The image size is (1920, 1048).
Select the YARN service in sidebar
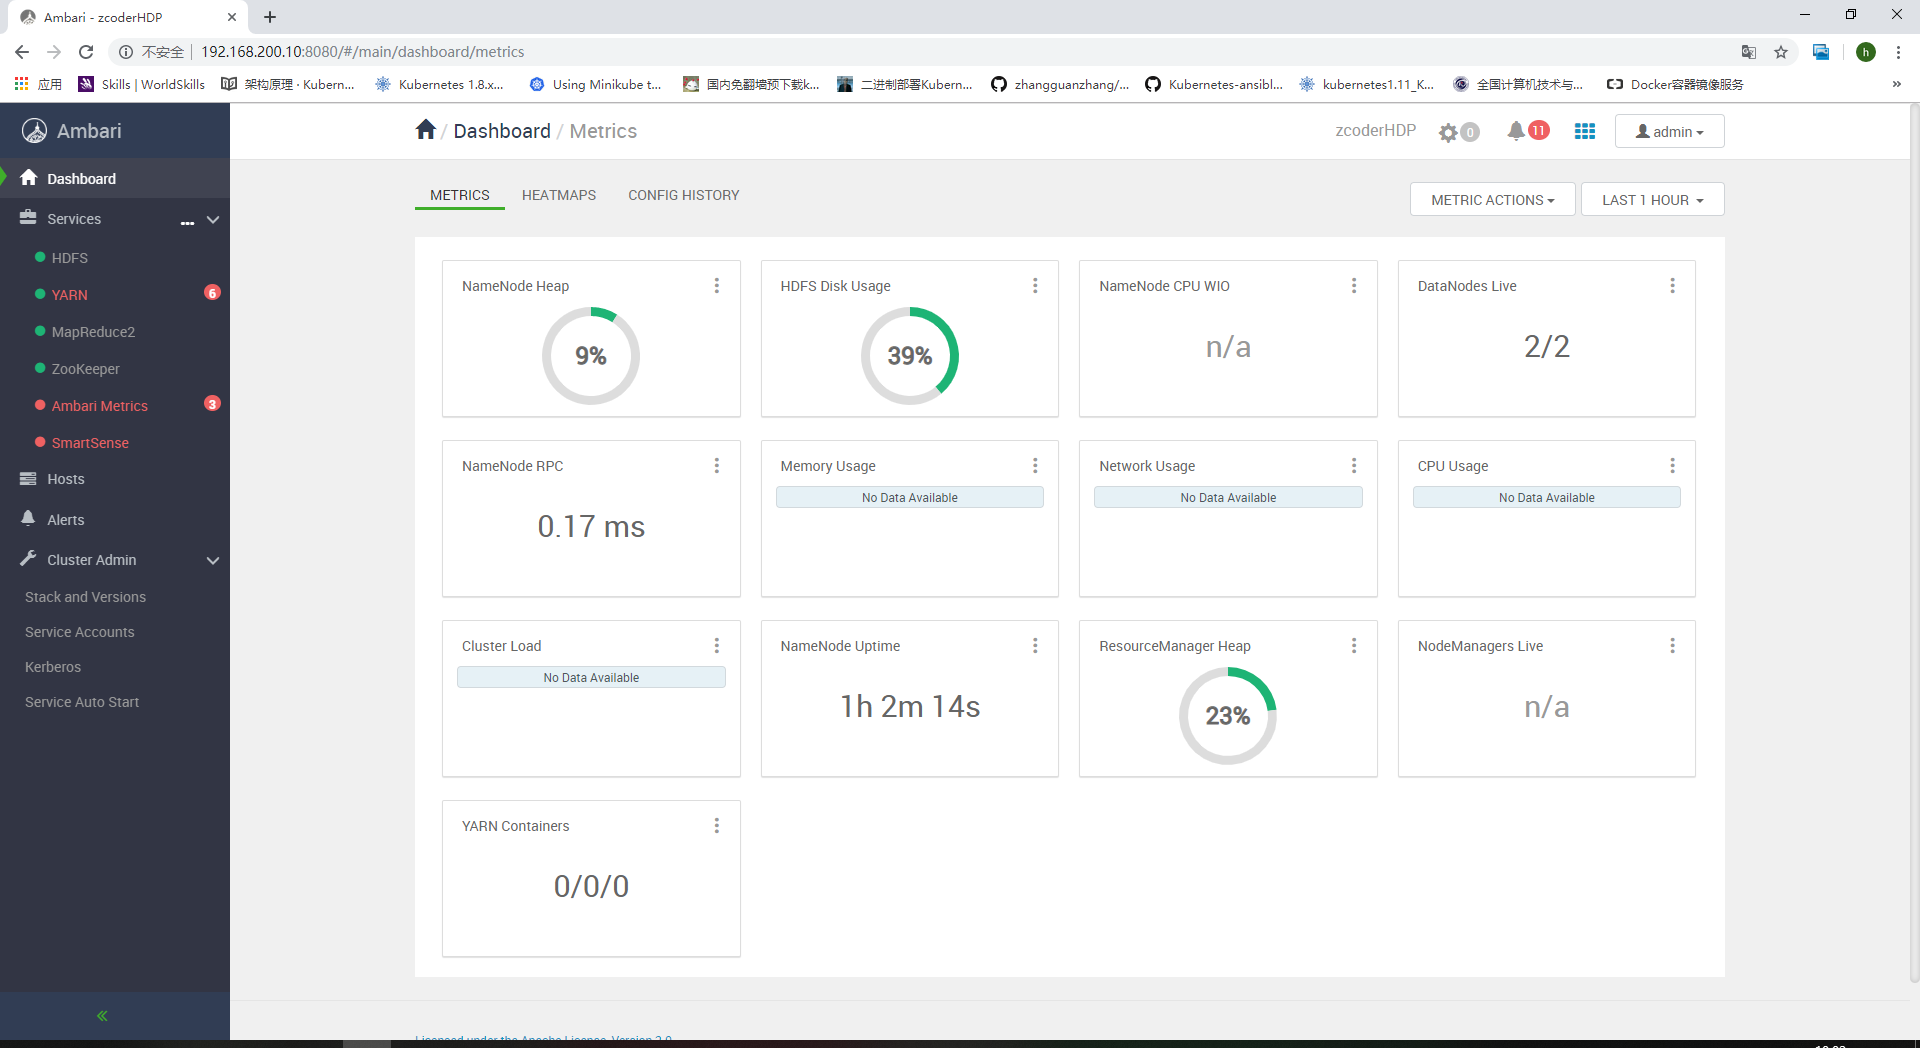coord(69,295)
